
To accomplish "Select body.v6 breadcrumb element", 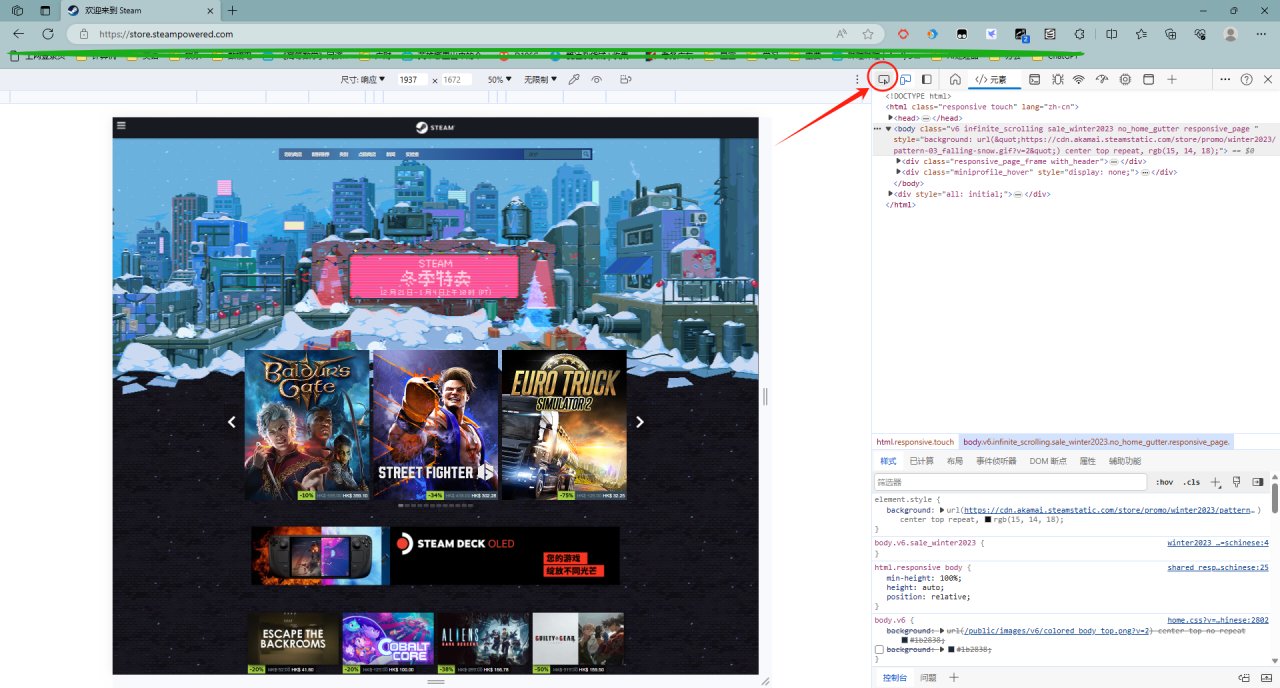I will pyautogui.click(x=1096, y=442).
